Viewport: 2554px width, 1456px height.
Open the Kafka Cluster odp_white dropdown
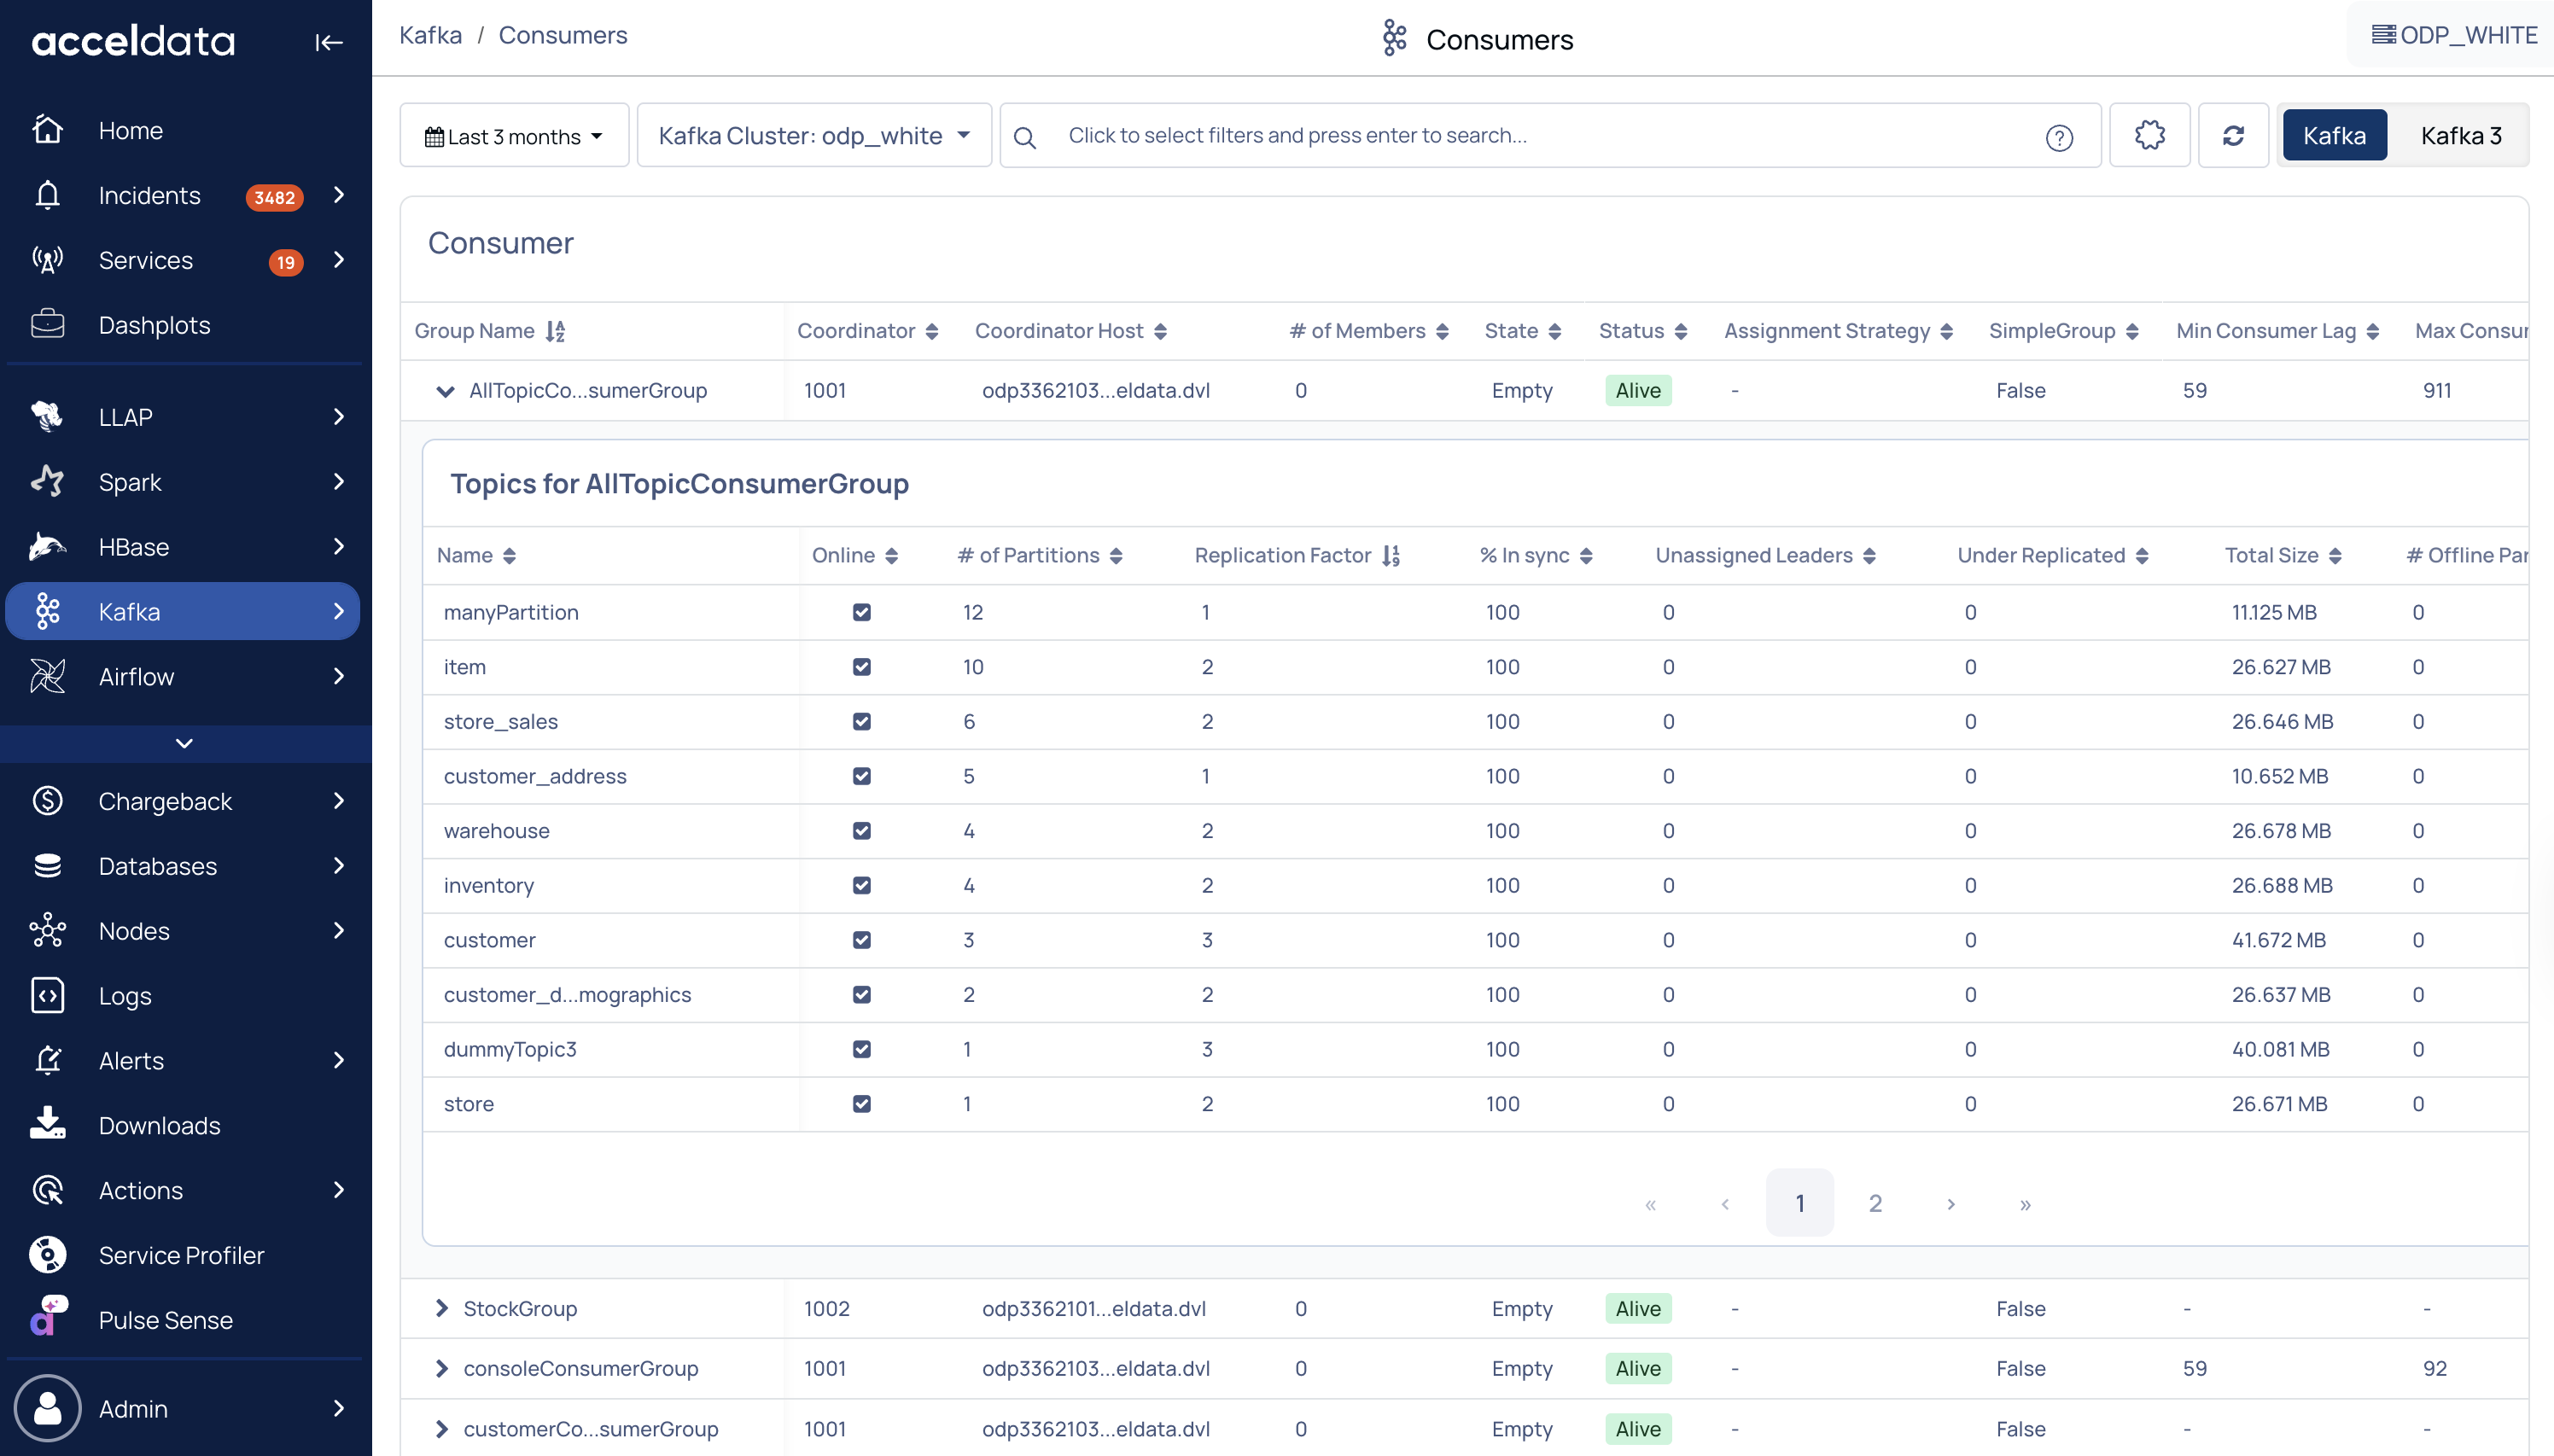point(813,136)
